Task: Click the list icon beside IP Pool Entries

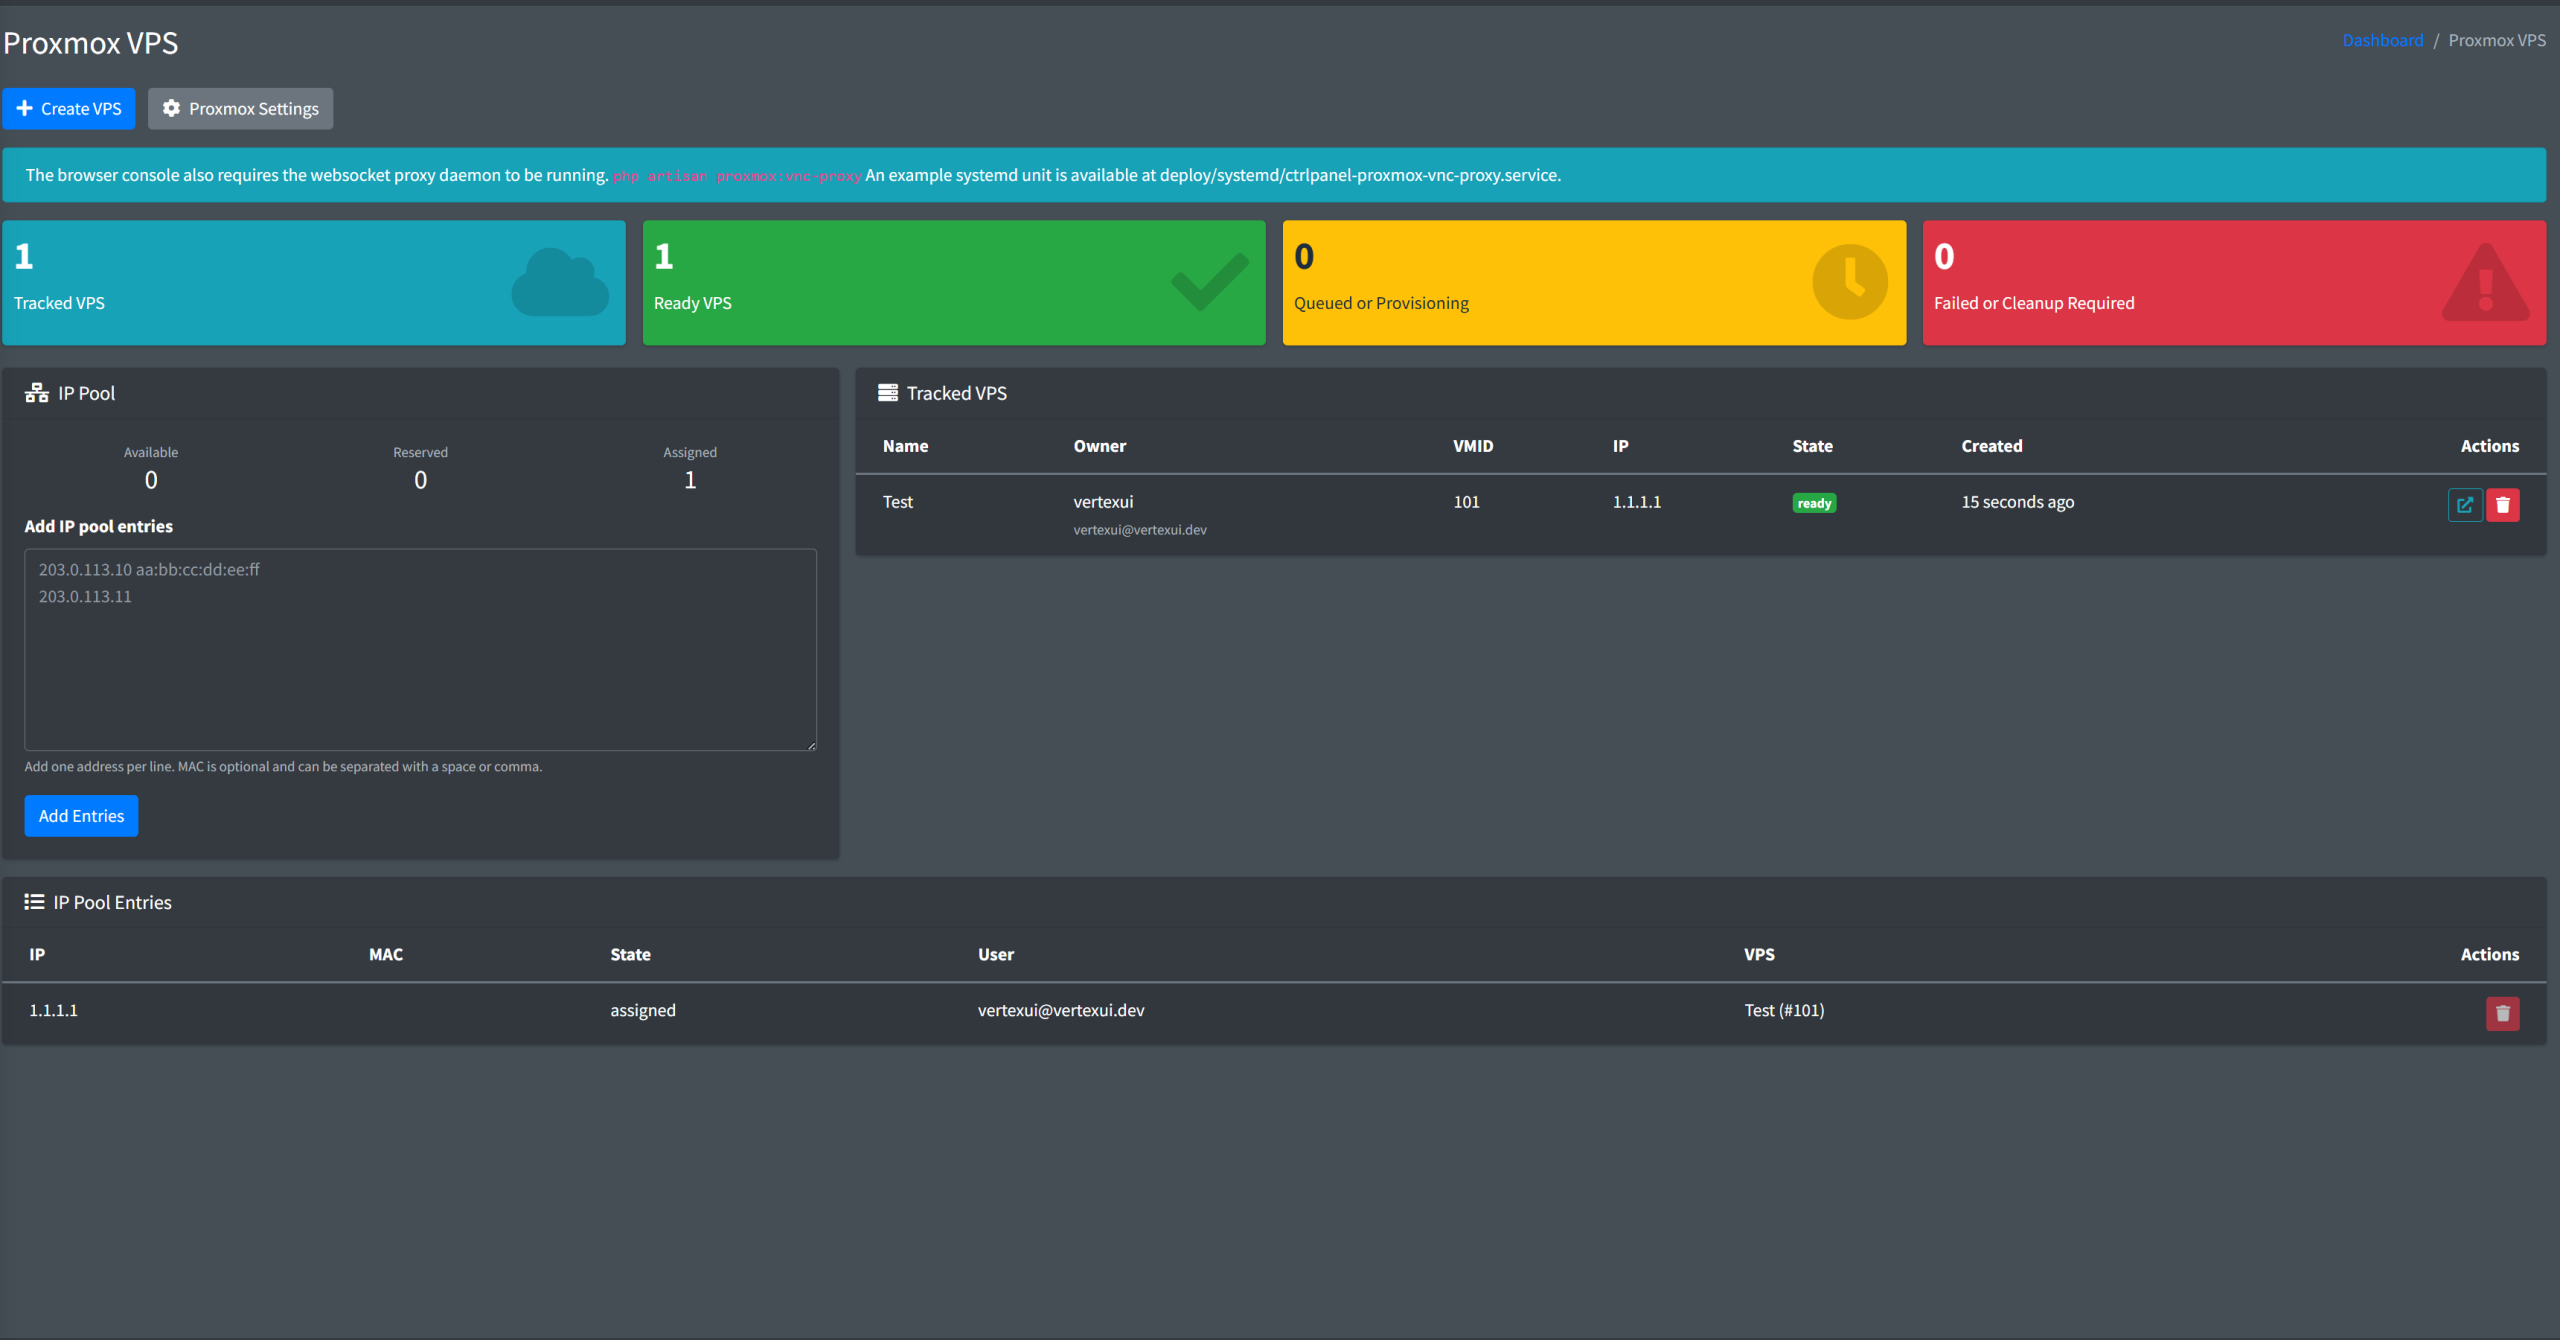Action: (x=34, y=902)
